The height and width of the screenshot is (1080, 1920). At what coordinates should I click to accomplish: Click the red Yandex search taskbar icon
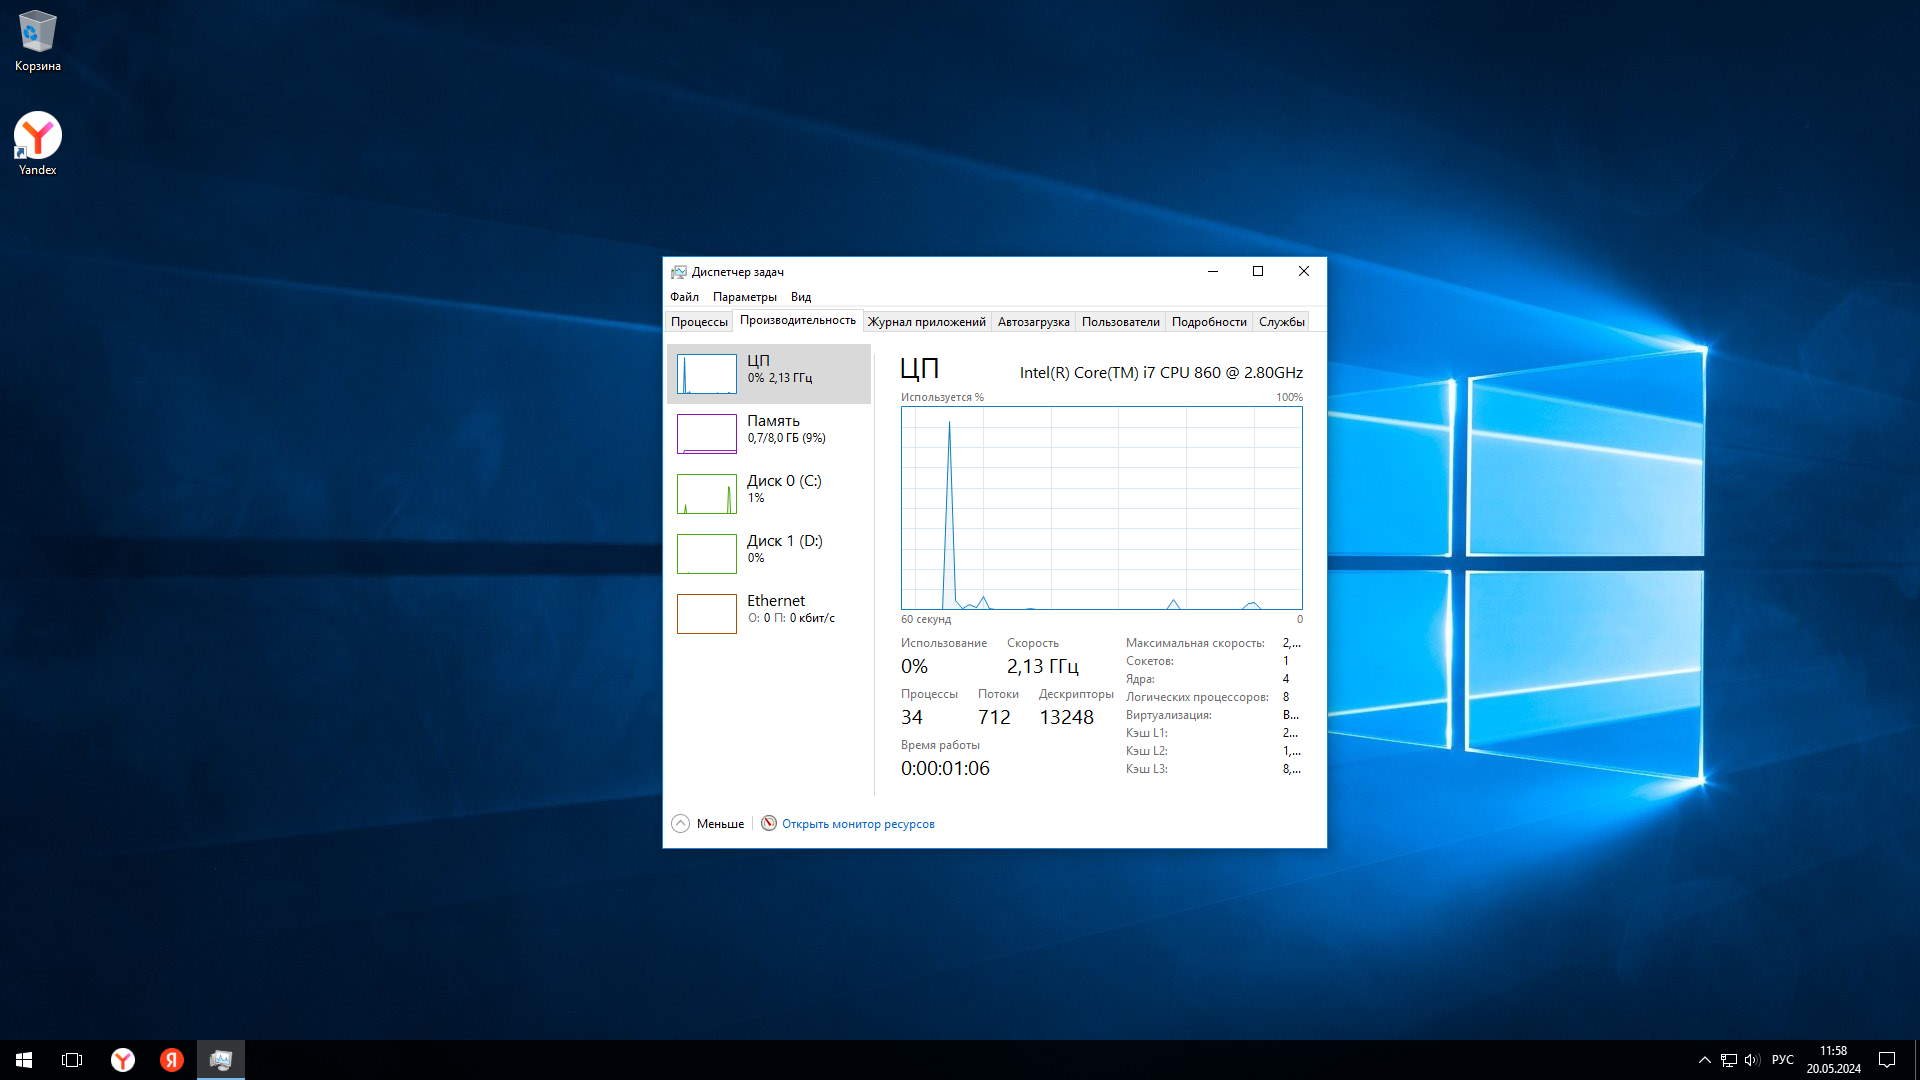click(171, 1059)
